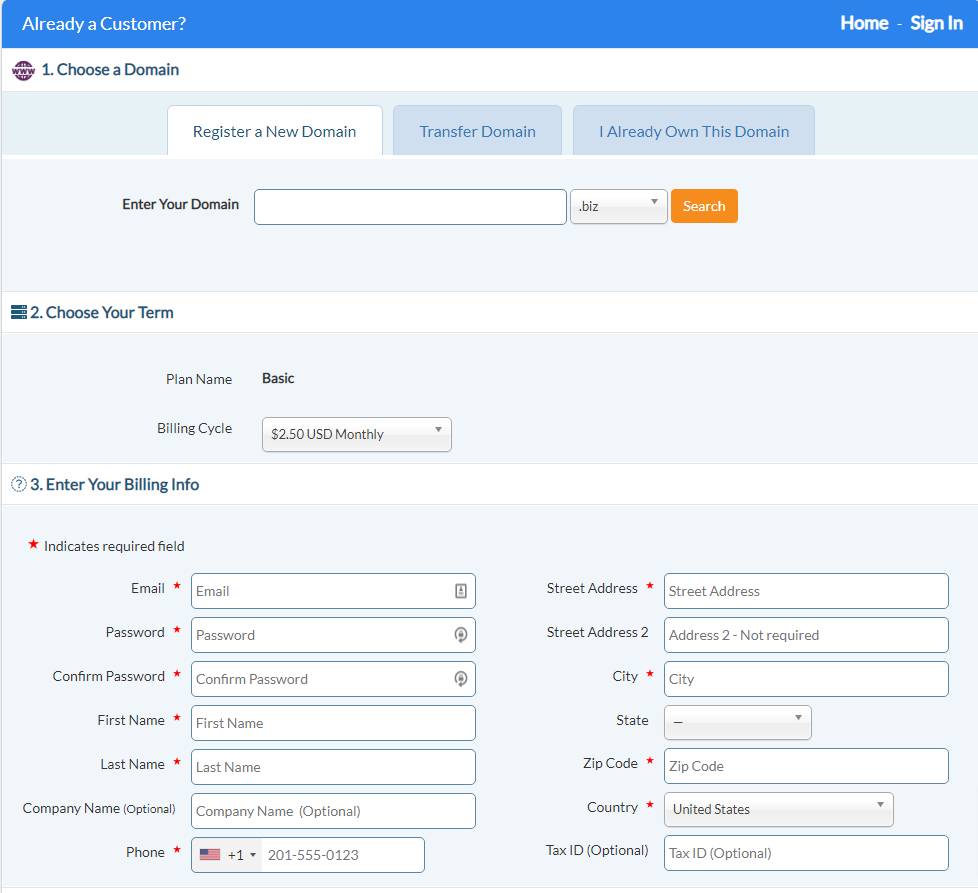Click the Plan Name label

point(199,379)
